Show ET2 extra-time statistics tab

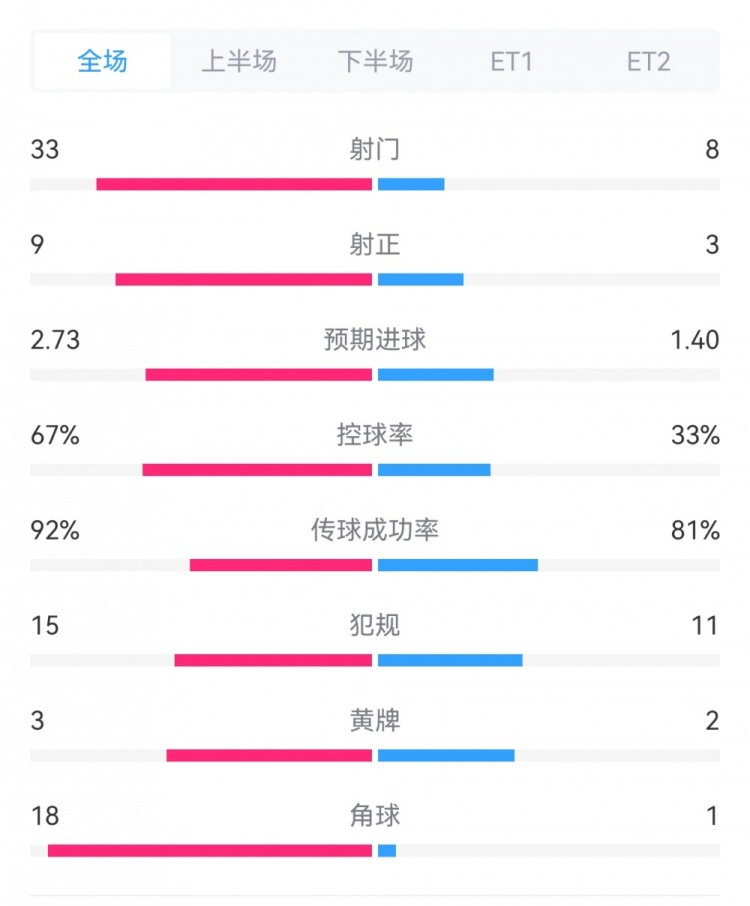click(x=648, y=62)
